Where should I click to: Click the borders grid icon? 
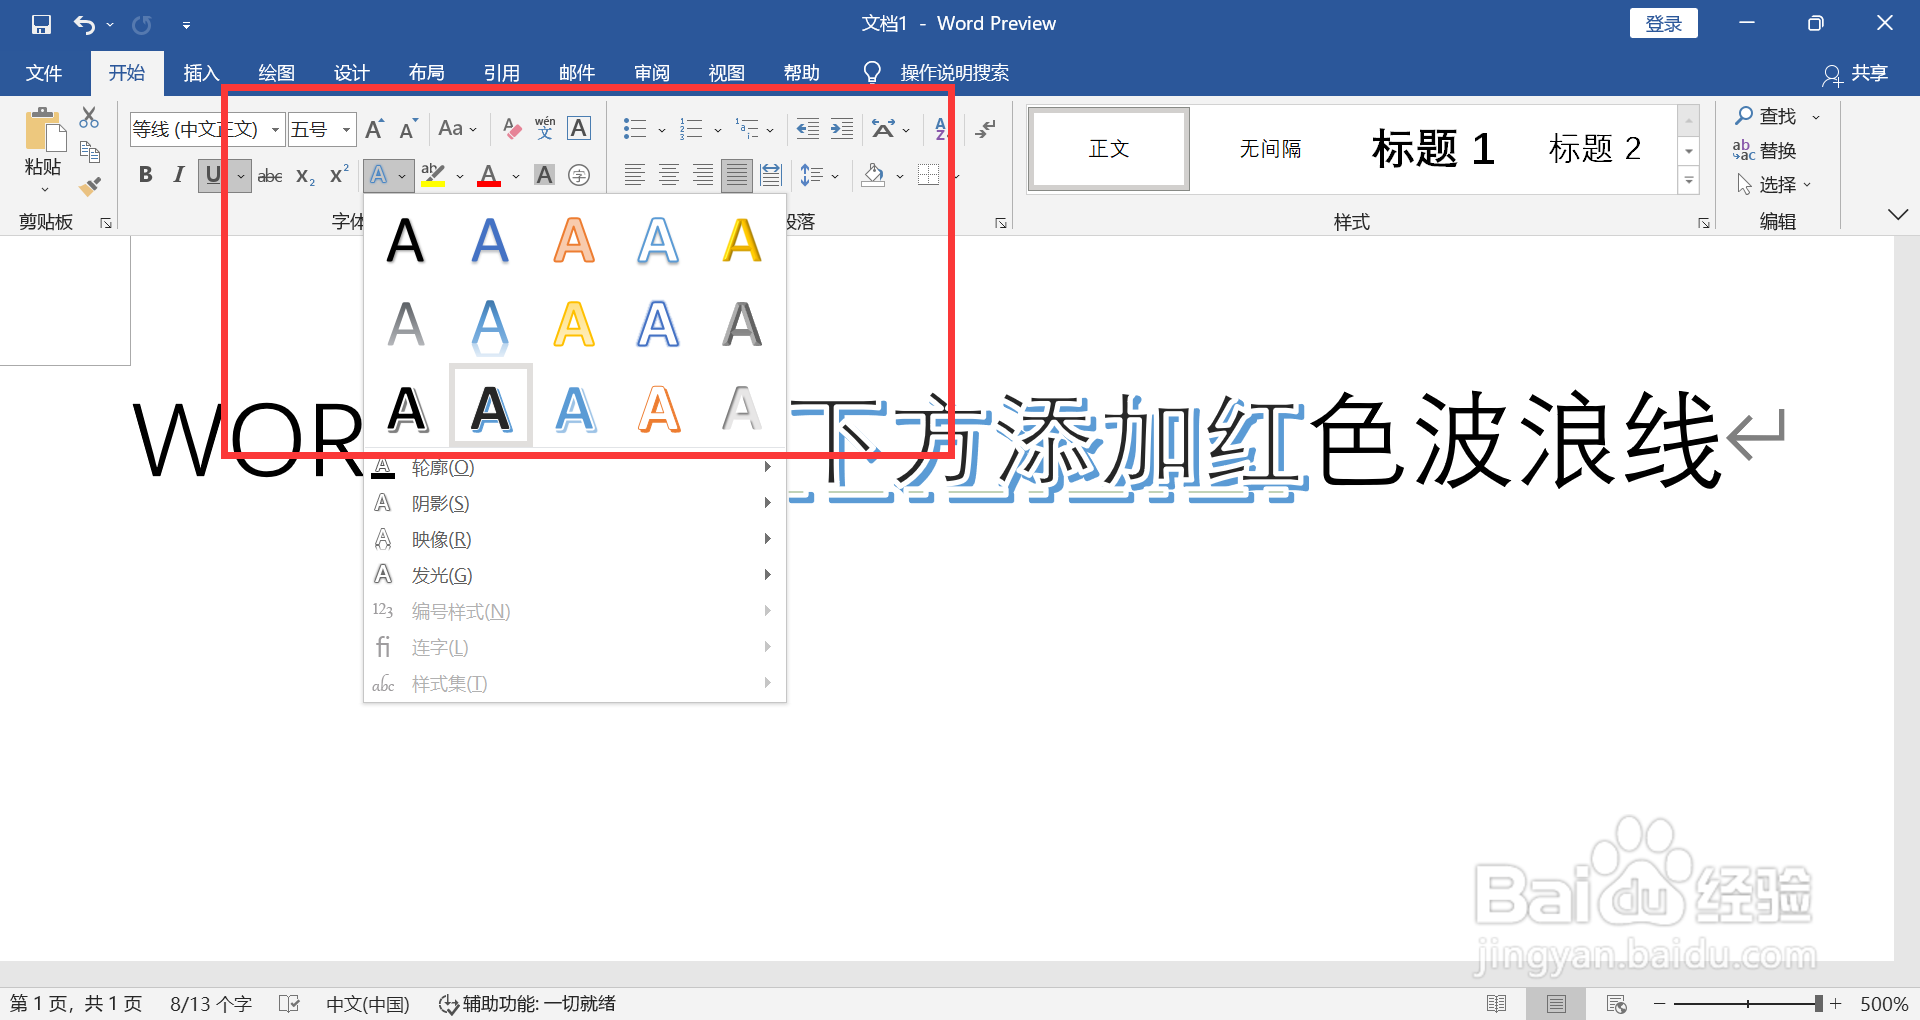929,176
